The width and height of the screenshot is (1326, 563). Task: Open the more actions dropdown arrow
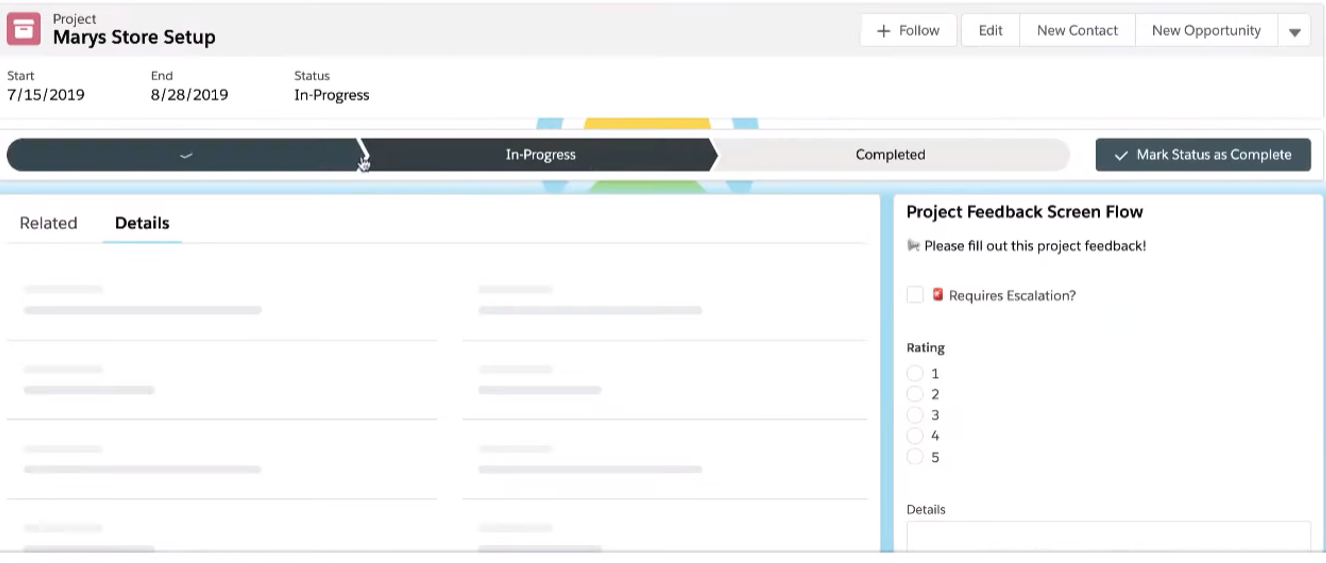1294,31
